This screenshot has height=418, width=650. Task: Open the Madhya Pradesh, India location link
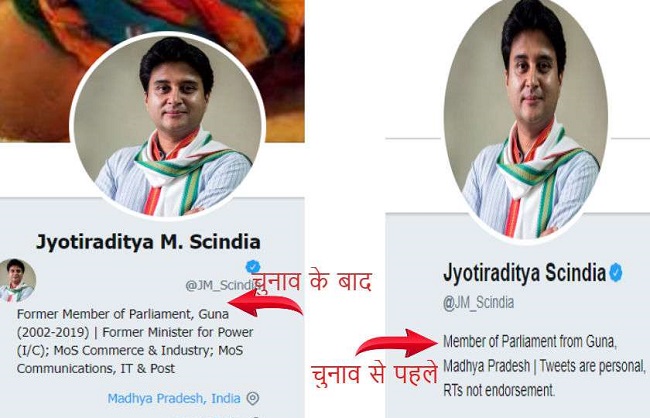174,399
